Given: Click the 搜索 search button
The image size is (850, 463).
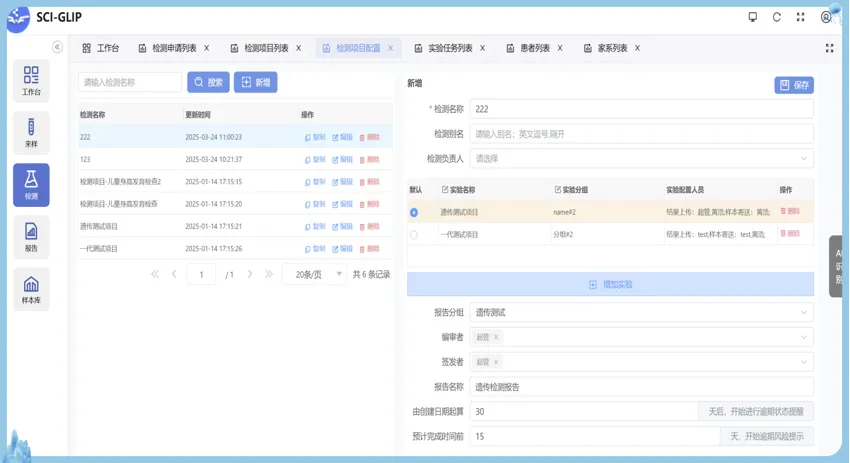Looking at the screenshot, I should click(208, 82).
